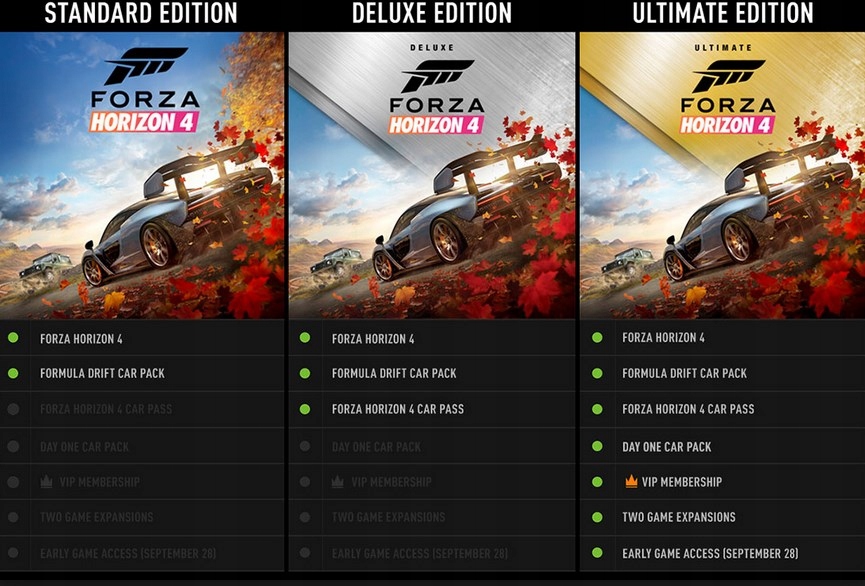Click green dot beside Deluxe Forza Horizon 4 Car Pass
The height and width of the screenshot is (586, 865).
pyautogui.click(x=305, y=409)
